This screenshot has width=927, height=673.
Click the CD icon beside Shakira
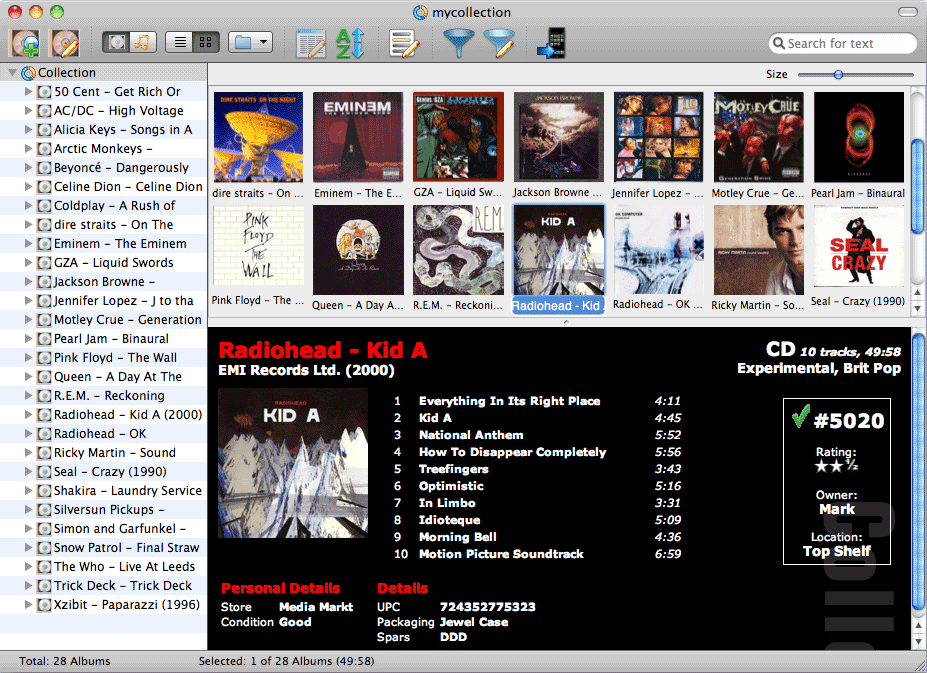tap(44, 491)
